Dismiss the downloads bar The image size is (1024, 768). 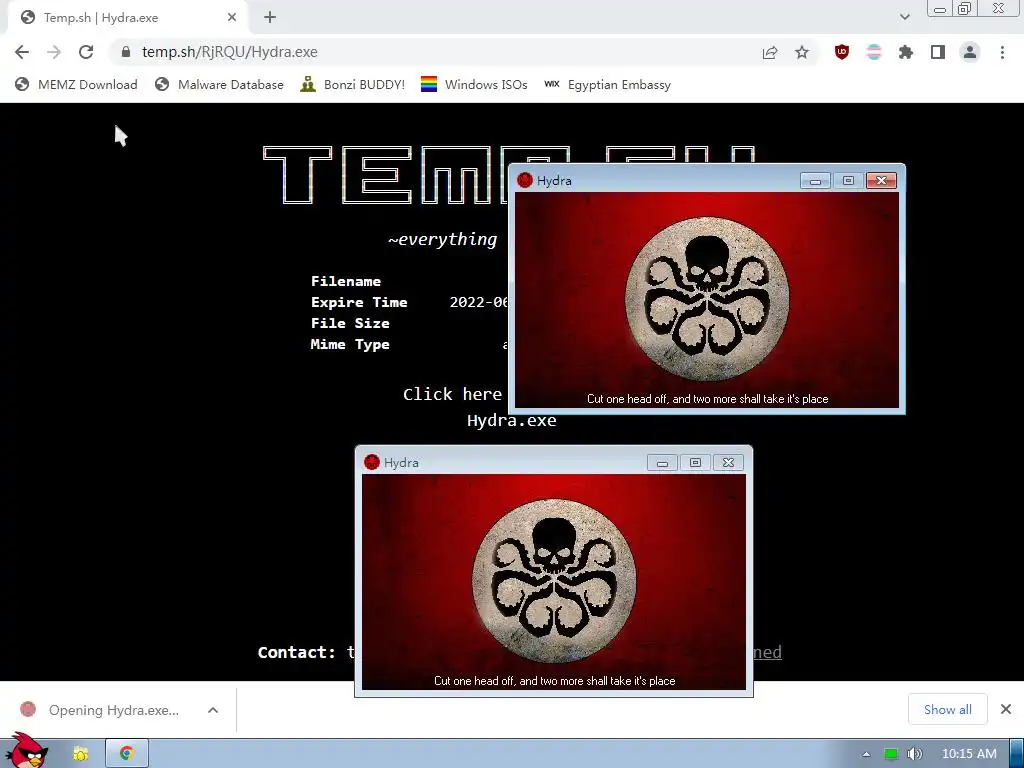coord(1006,709)
